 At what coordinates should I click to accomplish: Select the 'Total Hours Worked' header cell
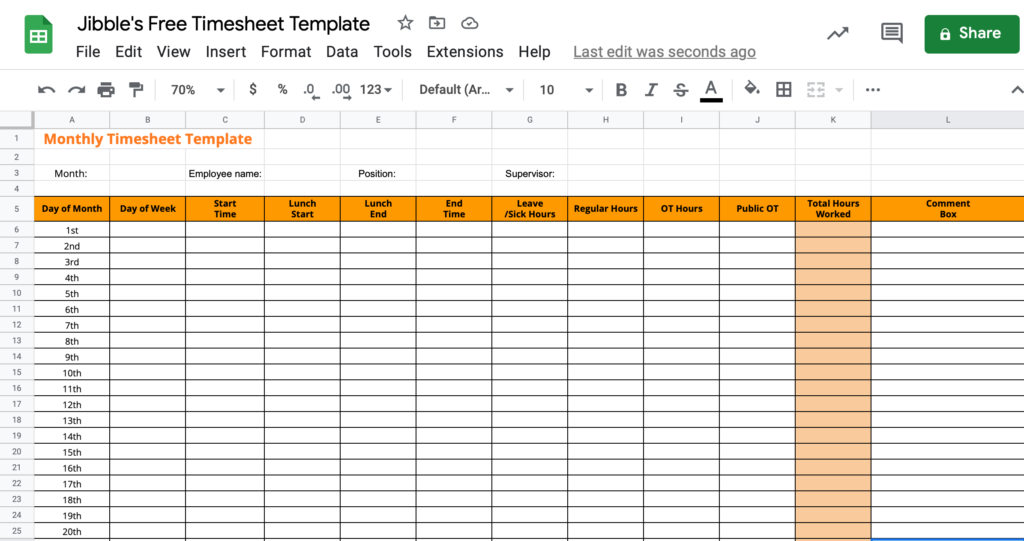point(833,209)
